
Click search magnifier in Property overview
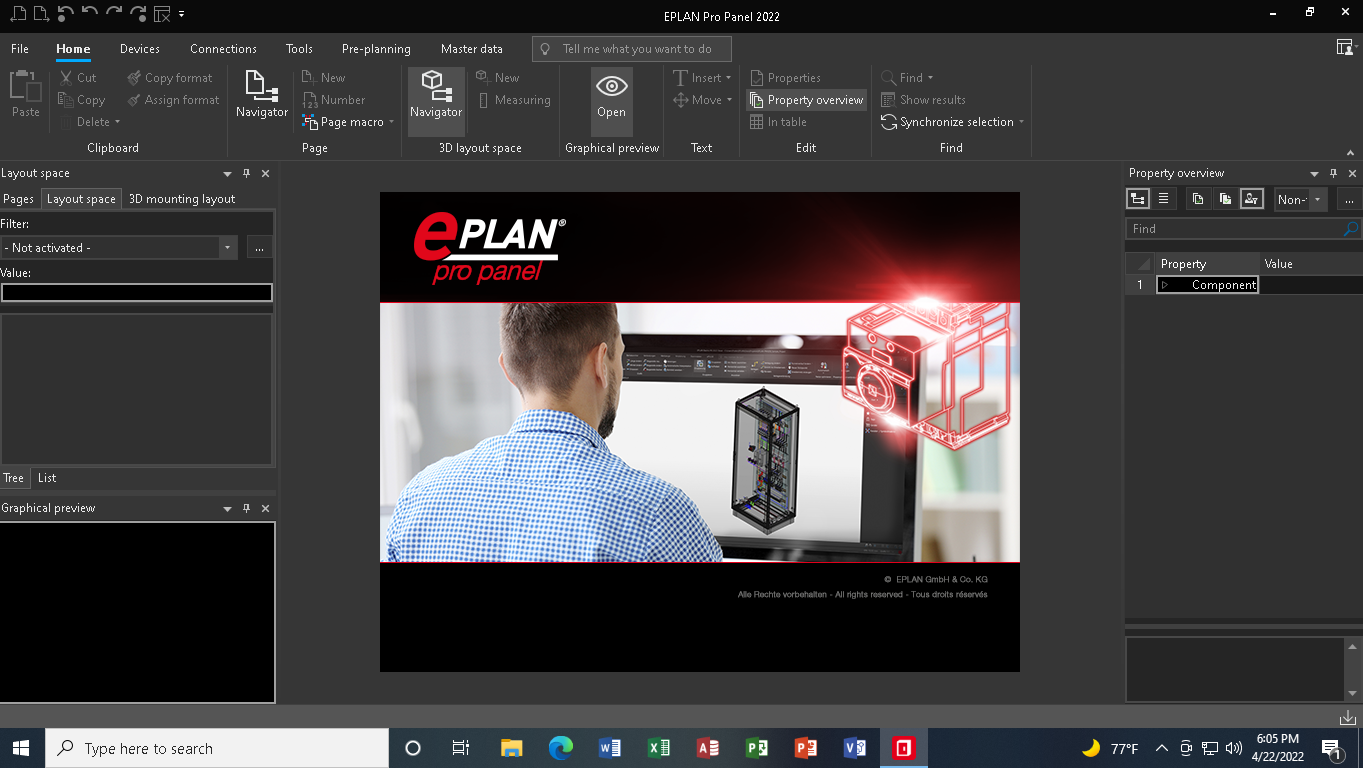point(1352,229)
